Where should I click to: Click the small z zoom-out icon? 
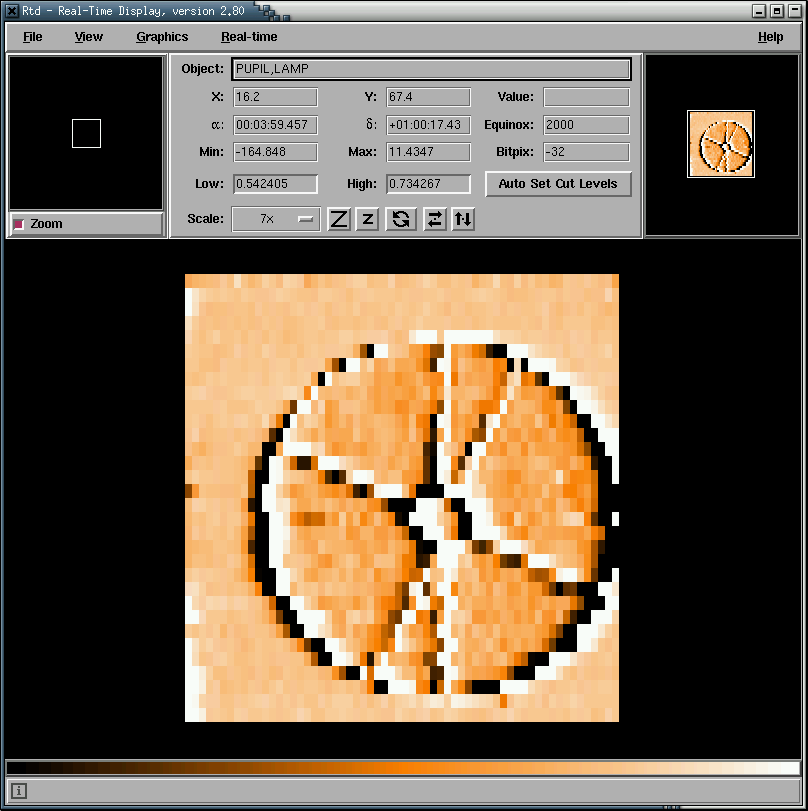[367, 219]
